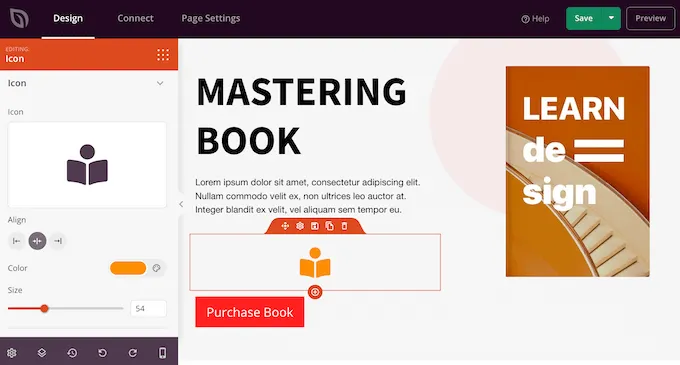Toggle mobile preview icon

(162, 353)
